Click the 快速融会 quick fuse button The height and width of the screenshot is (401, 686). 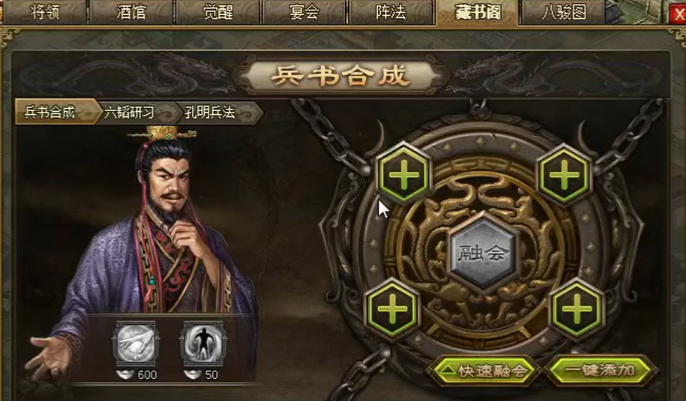484,371
